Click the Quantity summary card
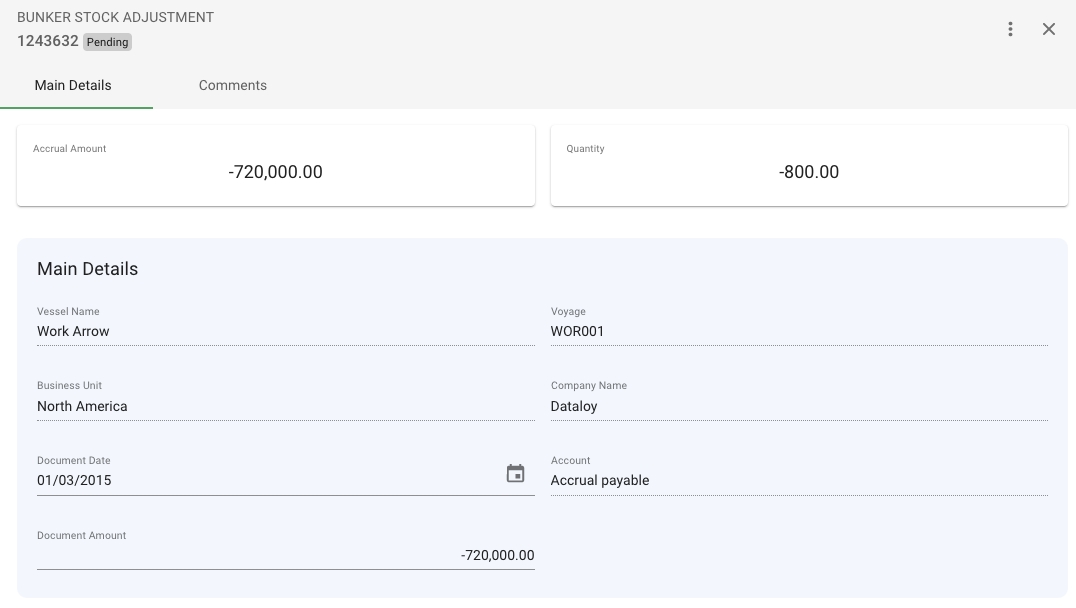This screenshot has width=1076, height=608. tap(808, 165)
